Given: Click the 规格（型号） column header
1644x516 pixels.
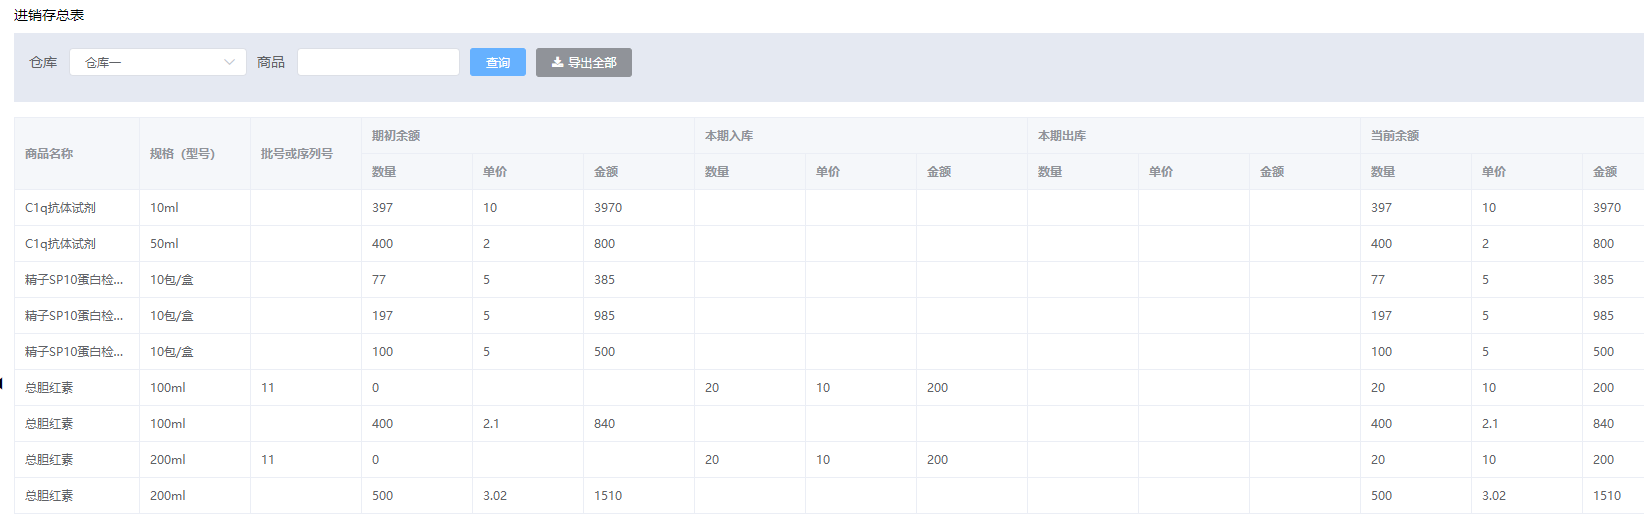Looking at the screenshot, I should (182, 154).
